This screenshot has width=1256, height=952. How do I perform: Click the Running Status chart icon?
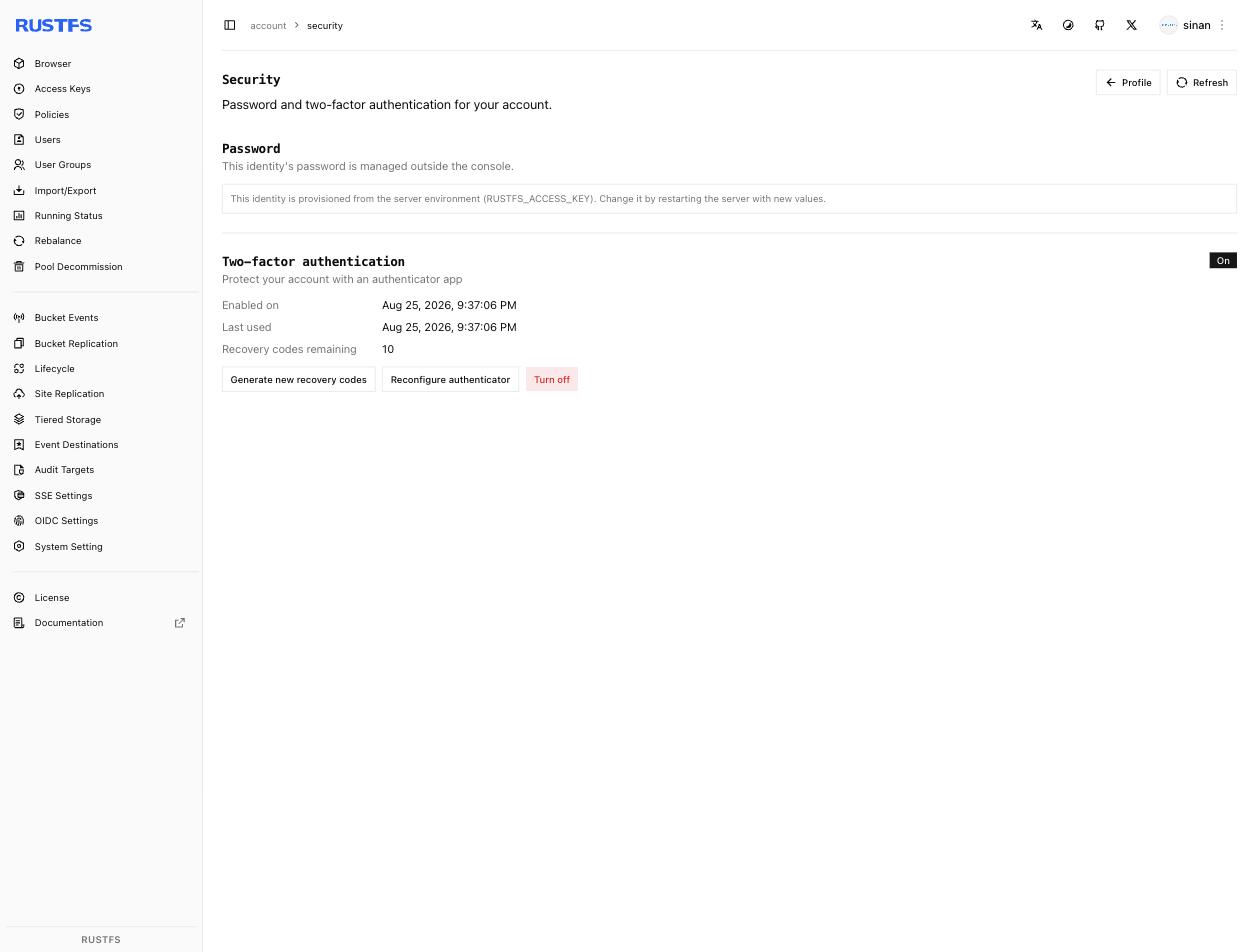tap(19, 215)
